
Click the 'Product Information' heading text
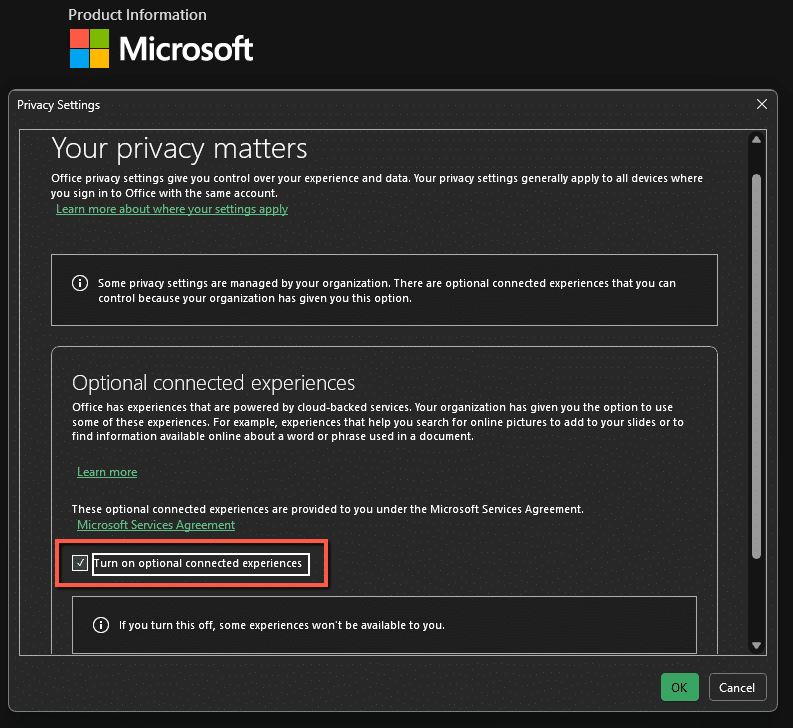point(138,15)
